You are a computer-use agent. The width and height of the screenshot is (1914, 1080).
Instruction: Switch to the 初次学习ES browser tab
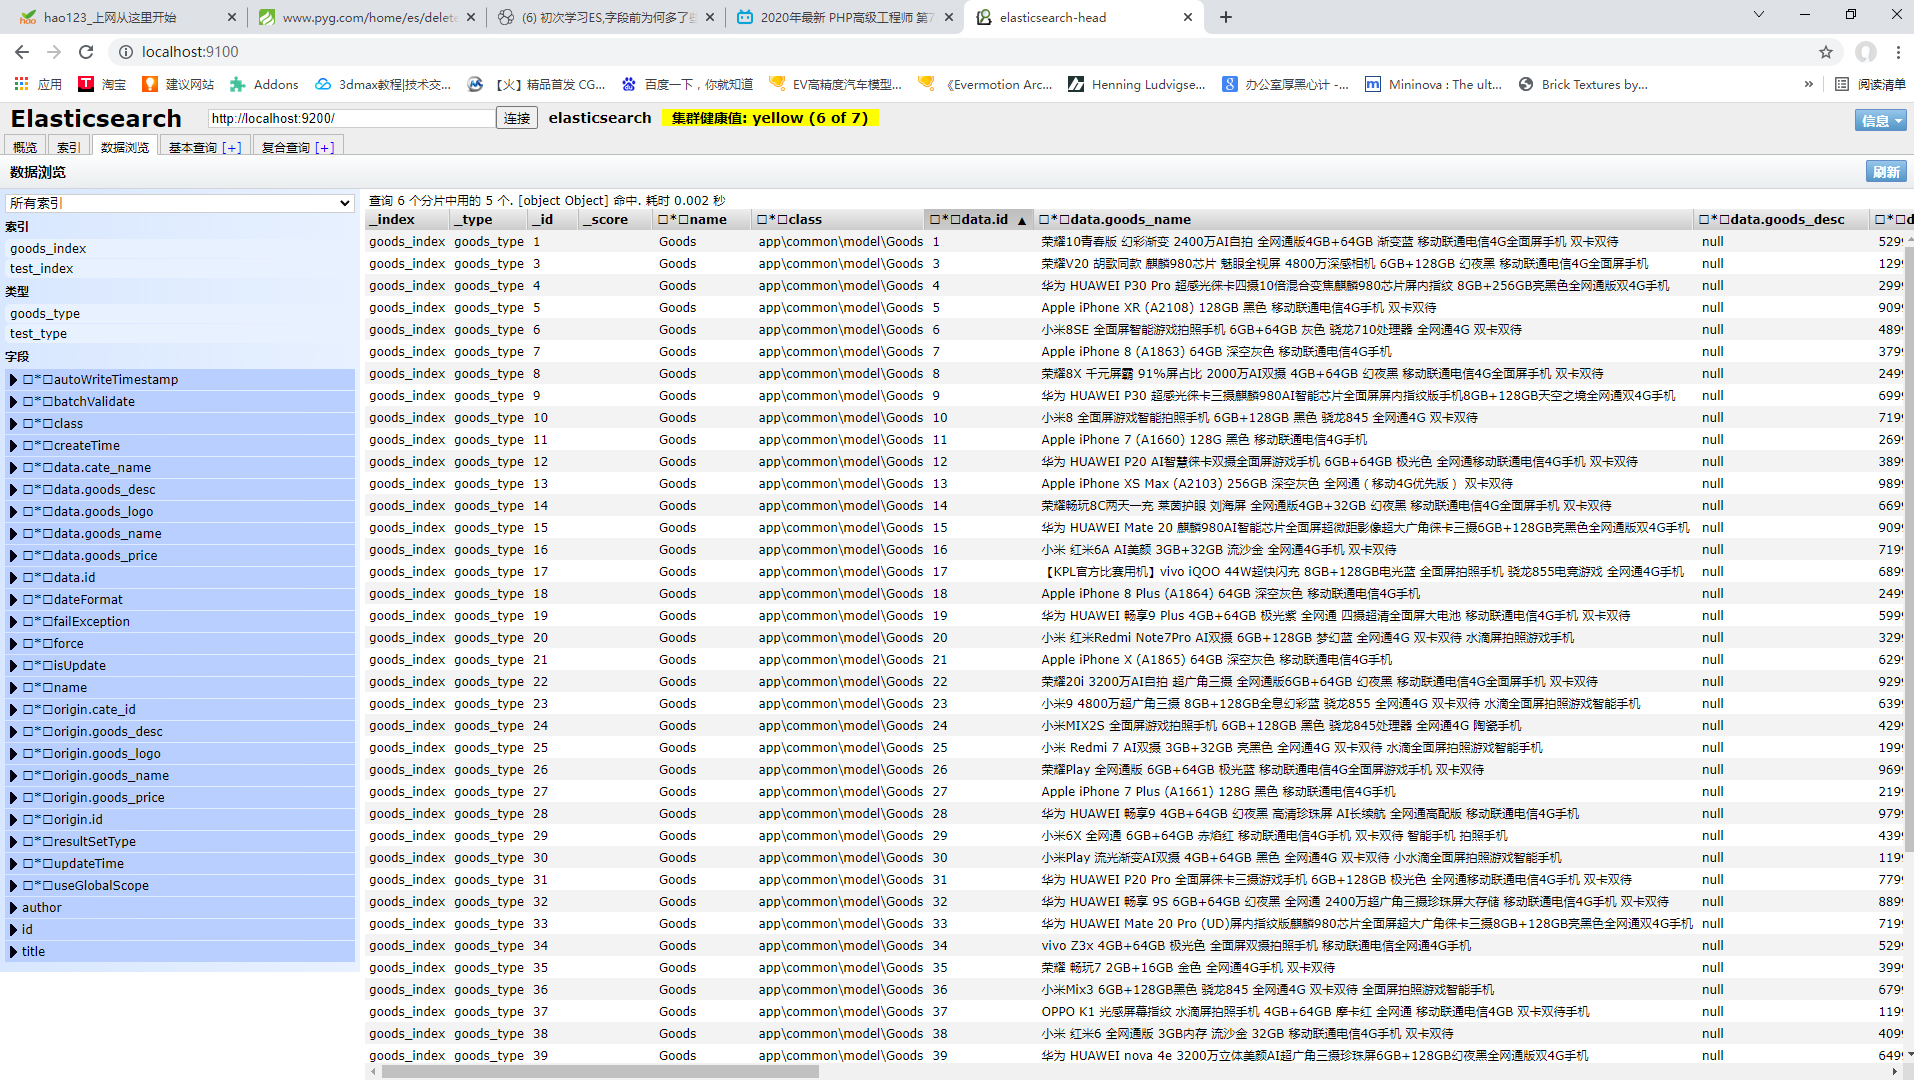coord(607,17)
